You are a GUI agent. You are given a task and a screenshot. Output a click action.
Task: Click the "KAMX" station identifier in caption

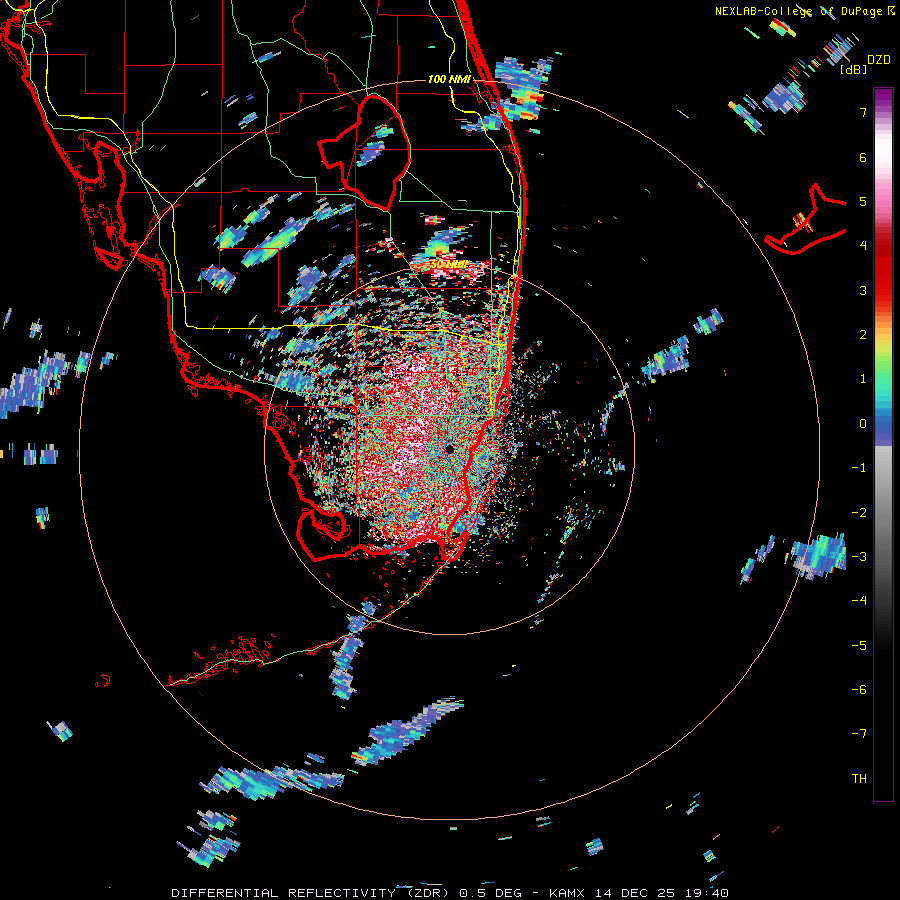569,893
